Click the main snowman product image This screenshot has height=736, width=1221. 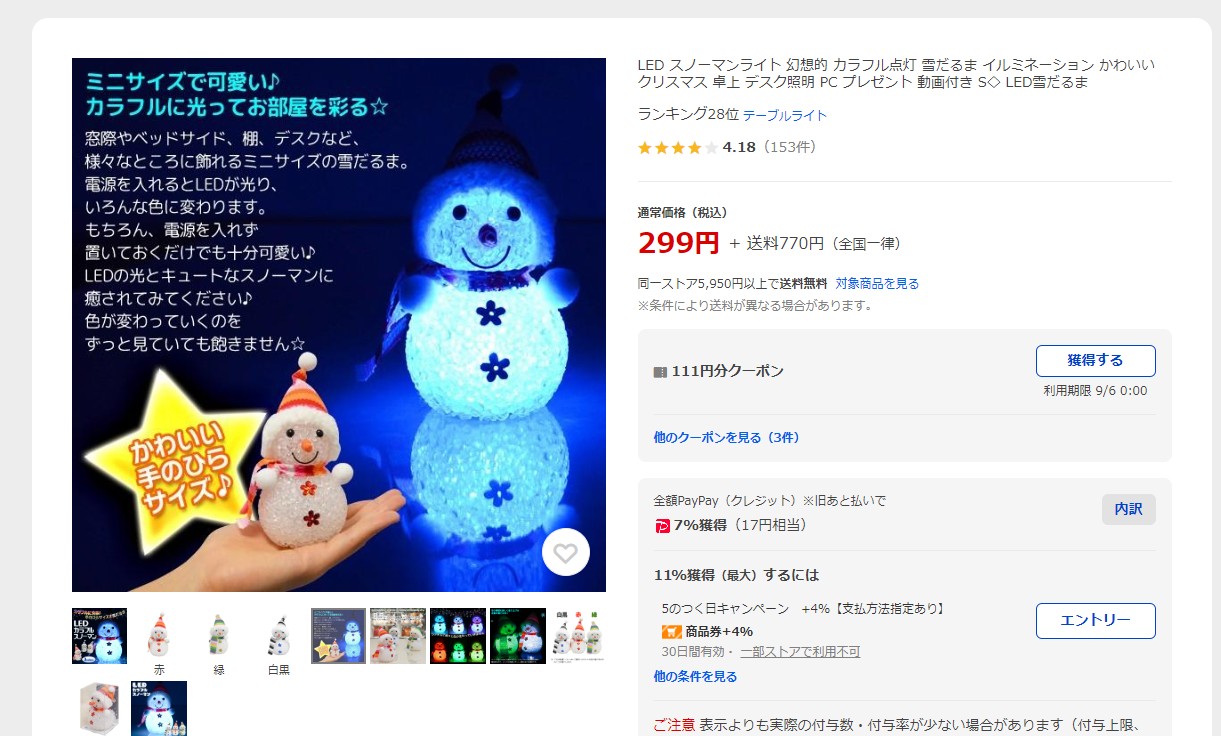click(339, 325)
